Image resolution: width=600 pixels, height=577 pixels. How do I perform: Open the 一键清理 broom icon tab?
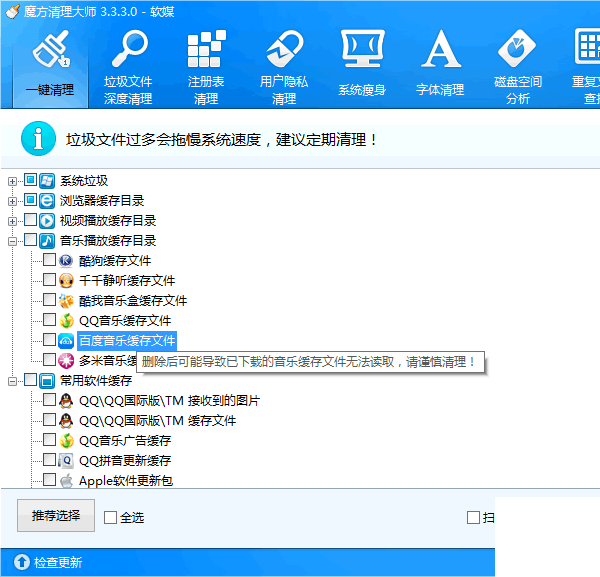tap(51, 49)
